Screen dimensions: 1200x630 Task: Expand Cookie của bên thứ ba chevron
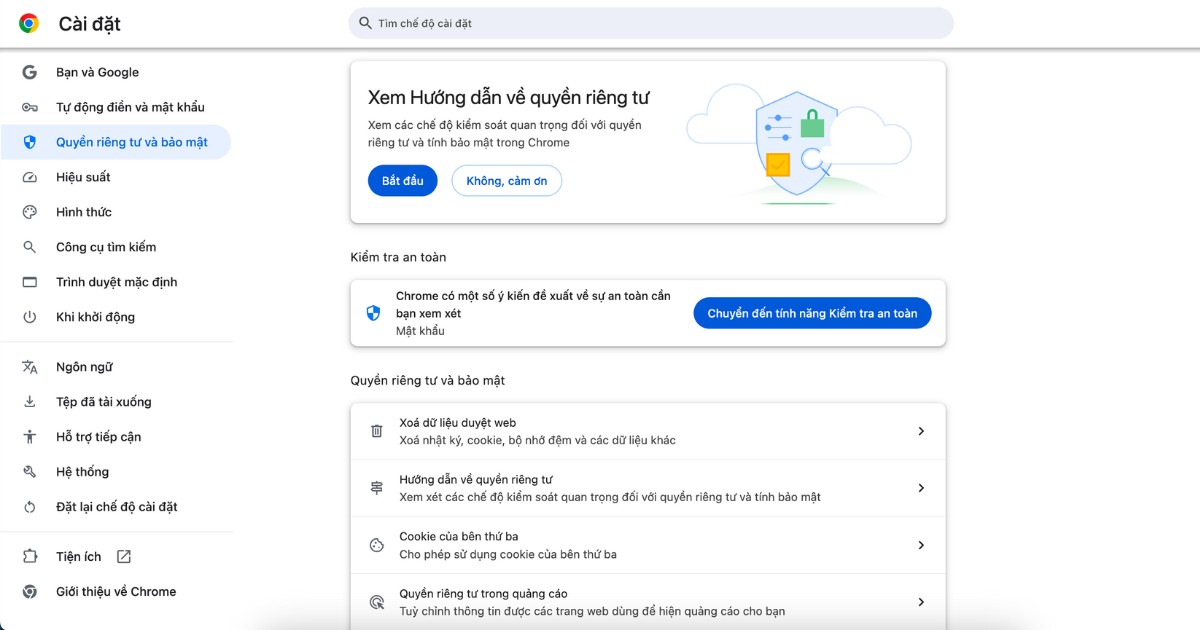[x=921, y=545]
